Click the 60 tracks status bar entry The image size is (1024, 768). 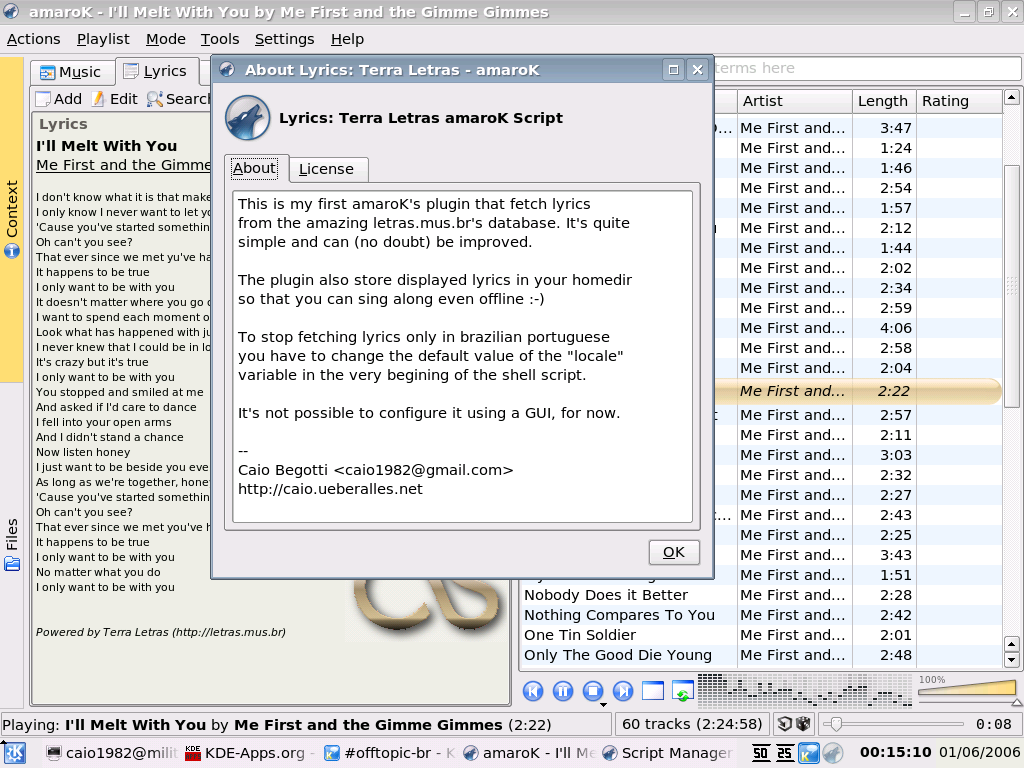692,724
